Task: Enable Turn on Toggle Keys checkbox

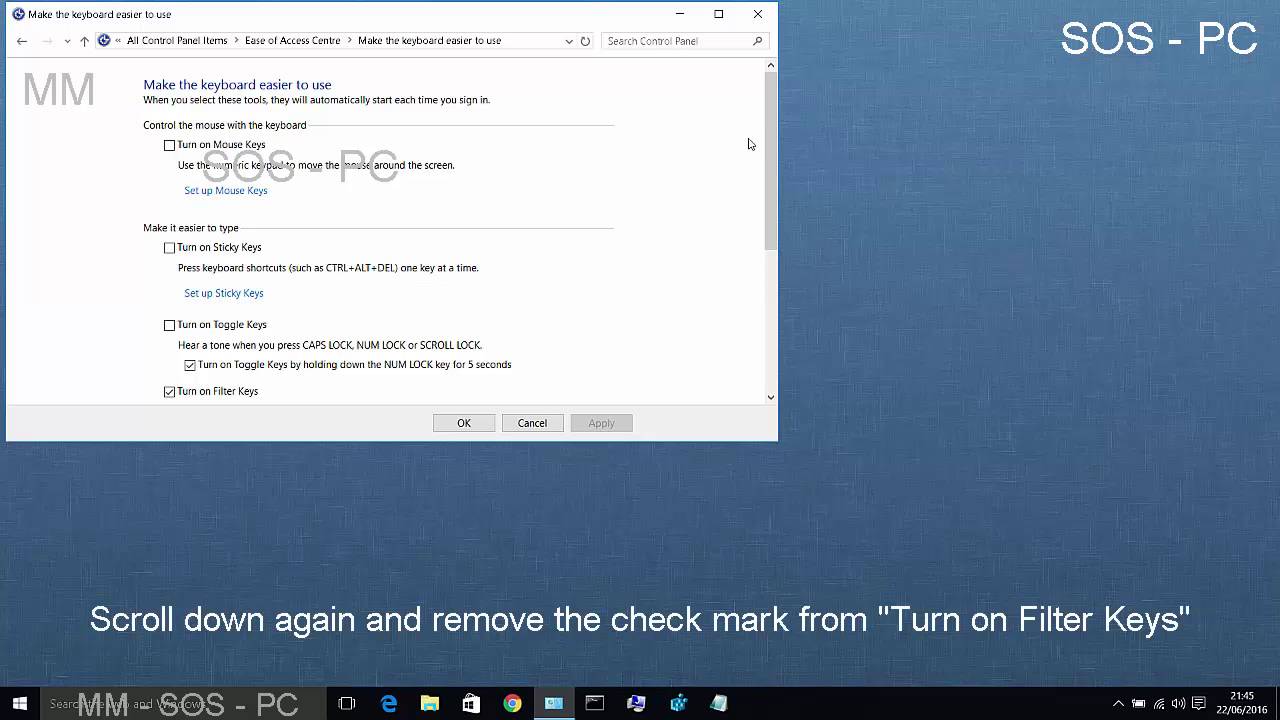Action: coord(170,325)
